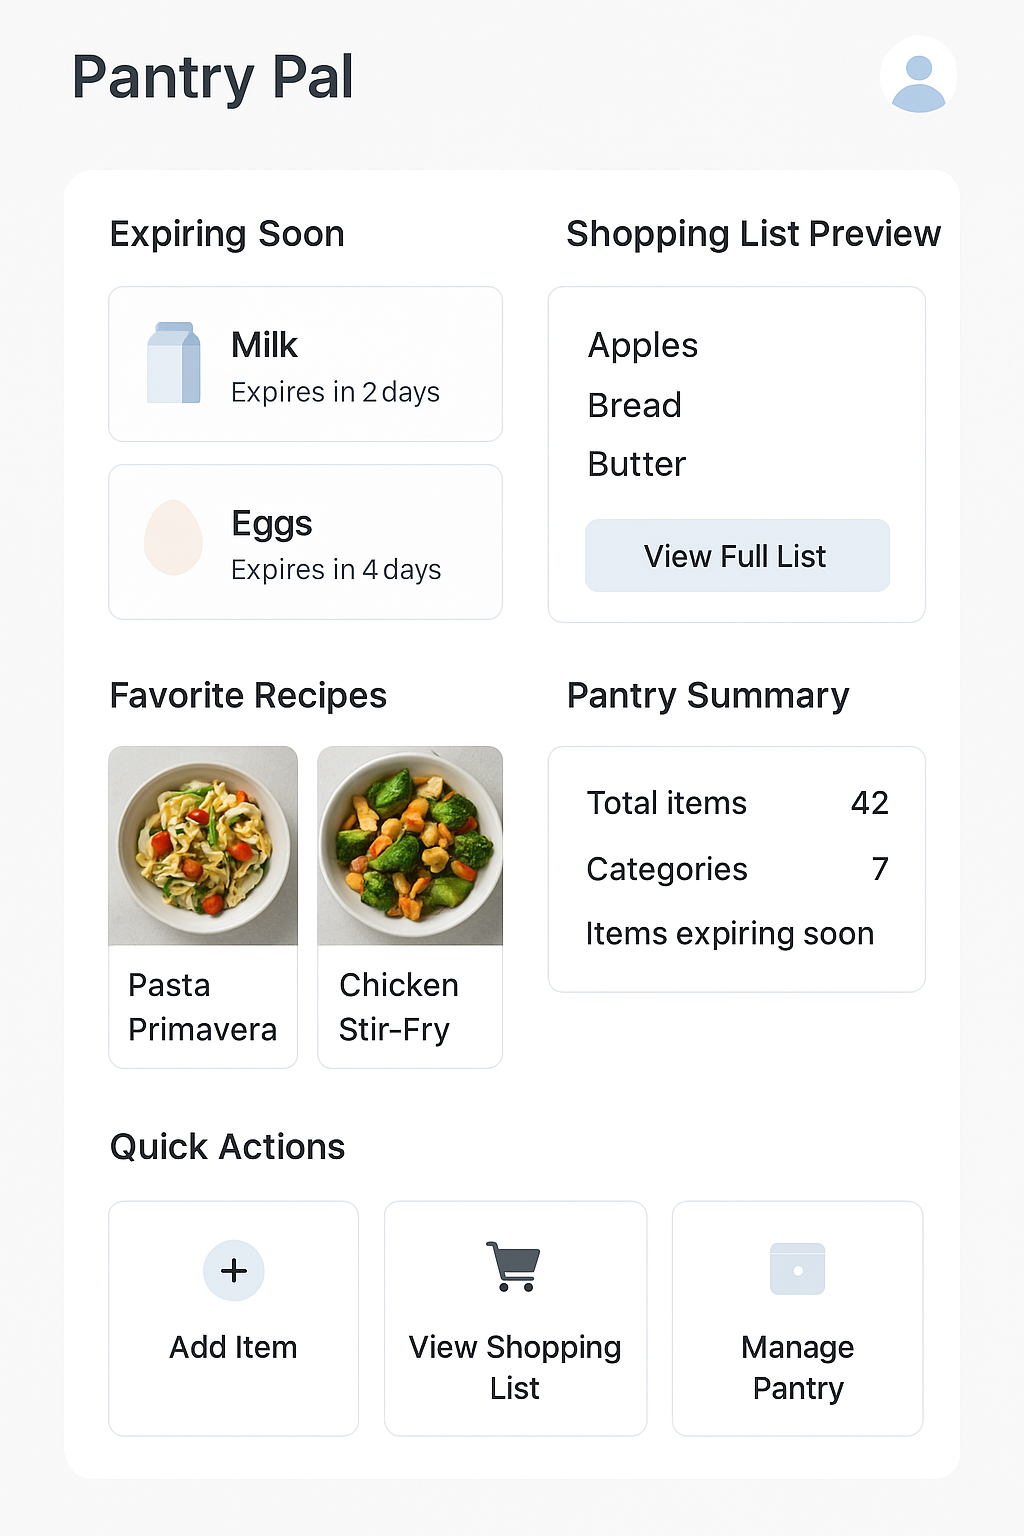The height and width of the screenshot is (1536, 1024).
Task: Select the Categories summary row
Action: point(737,869)
